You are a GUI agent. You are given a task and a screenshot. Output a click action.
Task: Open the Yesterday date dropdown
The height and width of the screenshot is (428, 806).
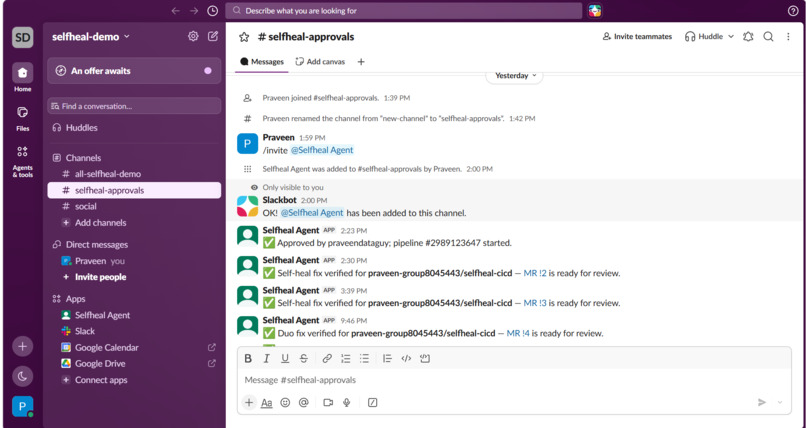click(x=515, y=76)
